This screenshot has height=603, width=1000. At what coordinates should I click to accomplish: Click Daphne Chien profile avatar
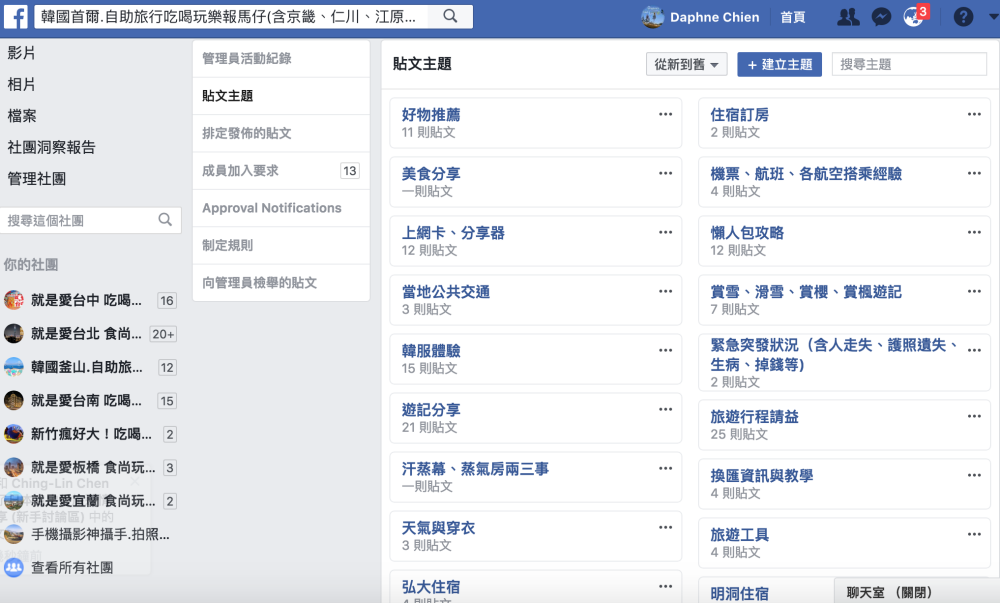click(652, 17)
